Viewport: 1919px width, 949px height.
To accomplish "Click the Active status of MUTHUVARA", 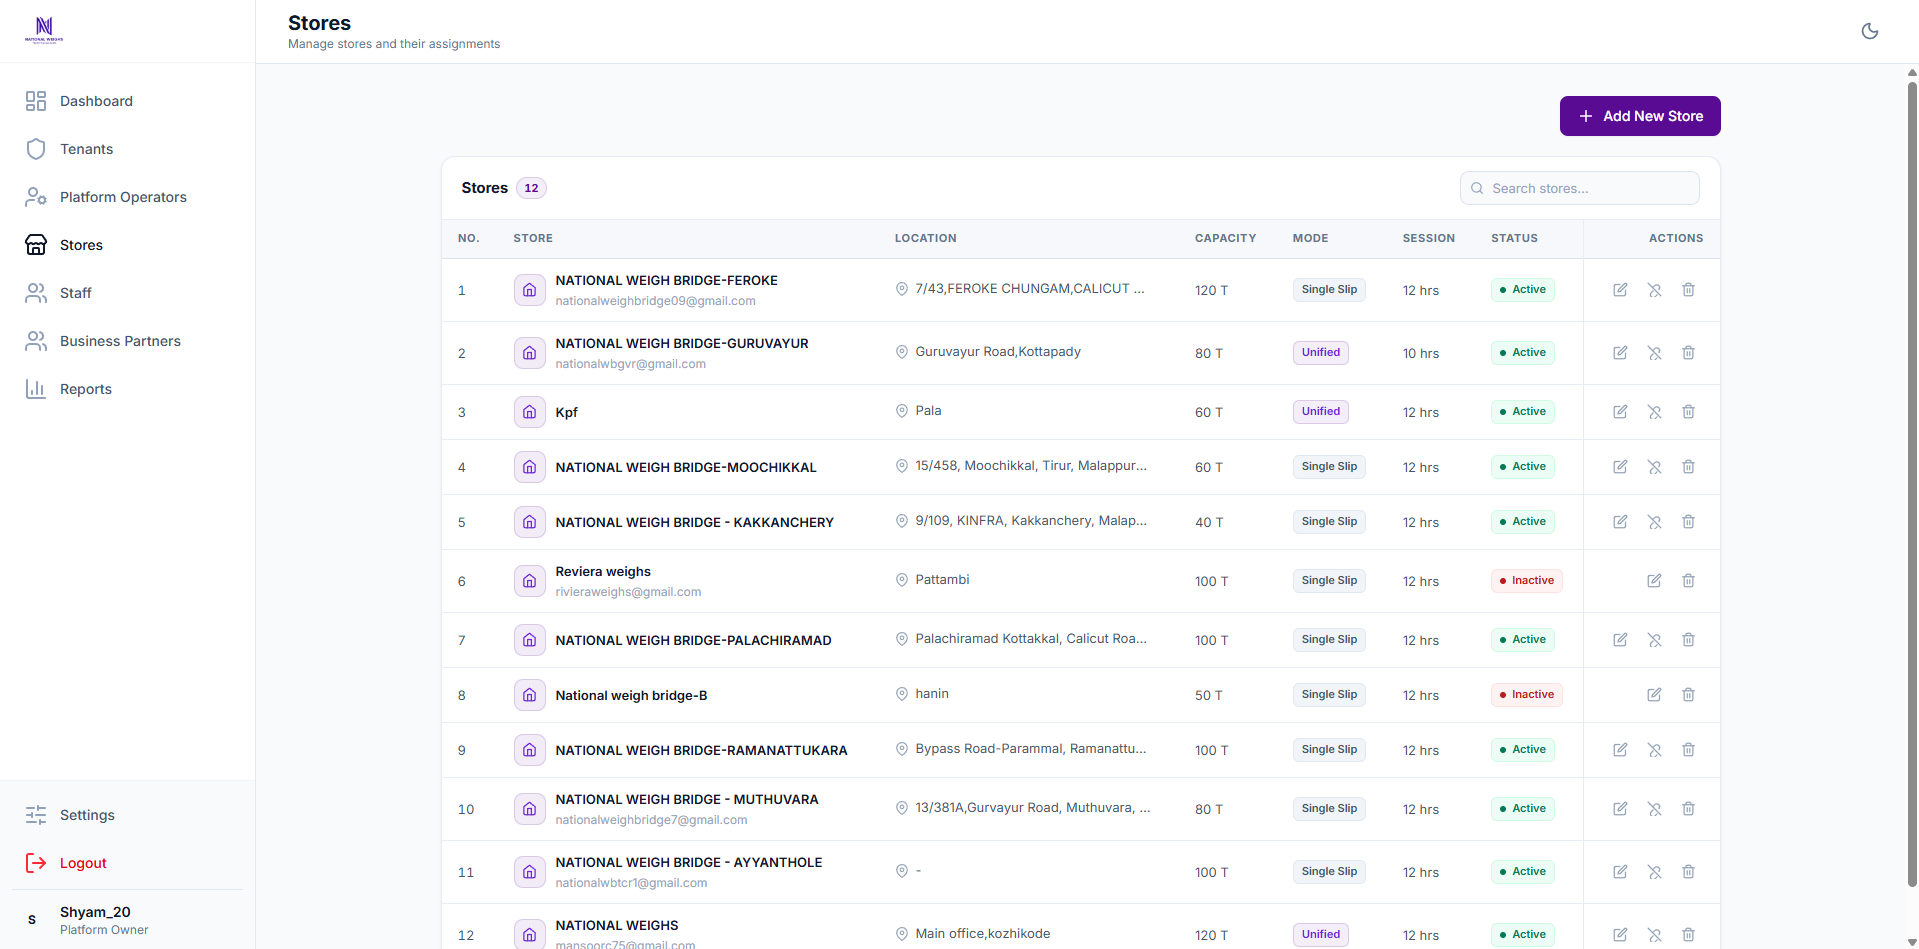I will click(1522, 809).
